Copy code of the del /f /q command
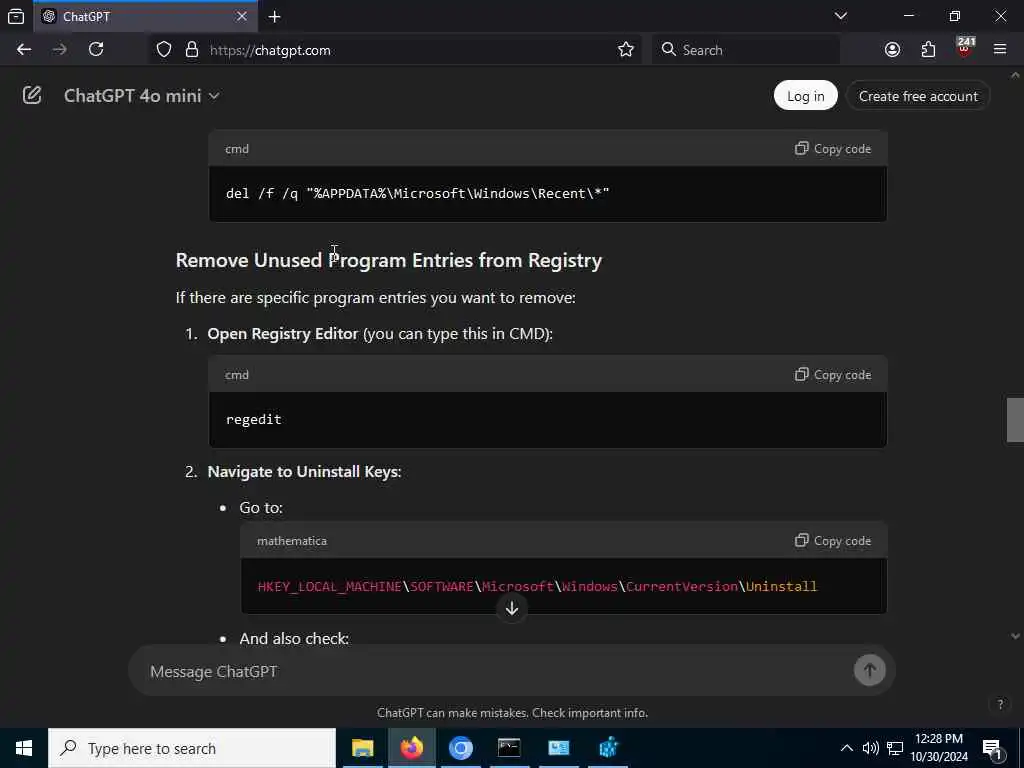 coord(833,149)
